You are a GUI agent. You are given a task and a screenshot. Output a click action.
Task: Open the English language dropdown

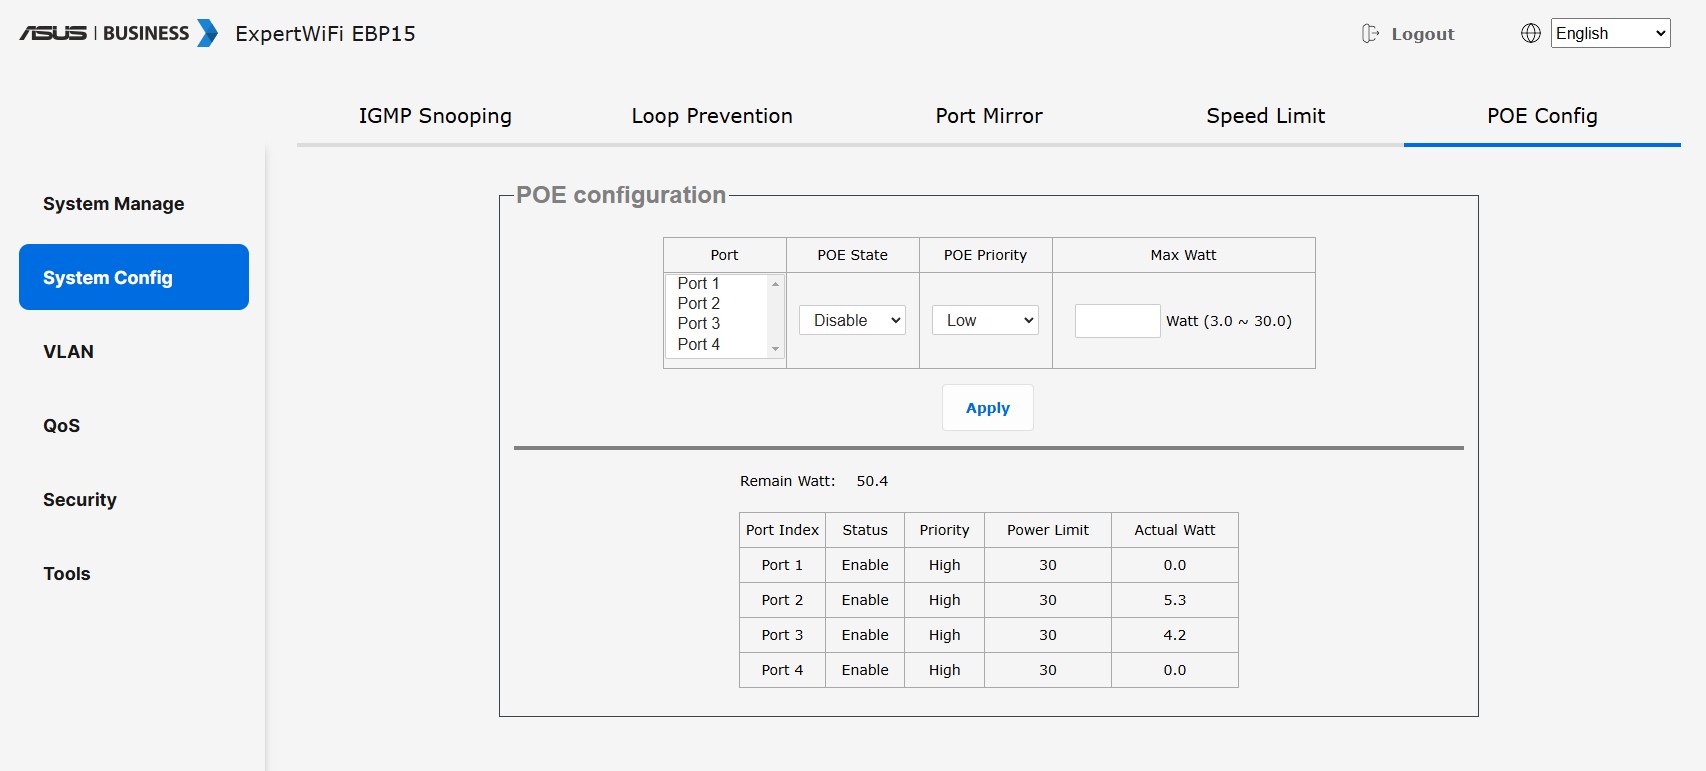(x=1610, y=33)
